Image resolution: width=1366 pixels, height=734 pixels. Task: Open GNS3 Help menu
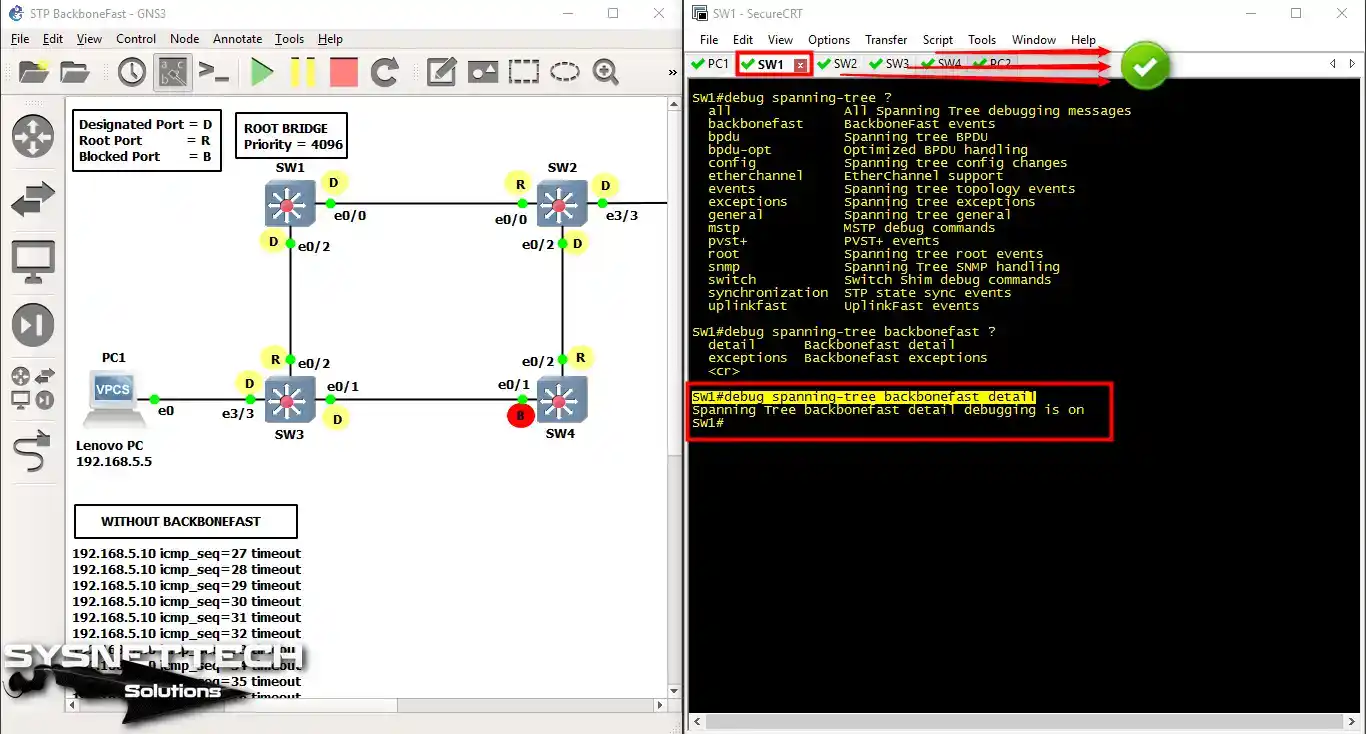click(x=330, y=39)
